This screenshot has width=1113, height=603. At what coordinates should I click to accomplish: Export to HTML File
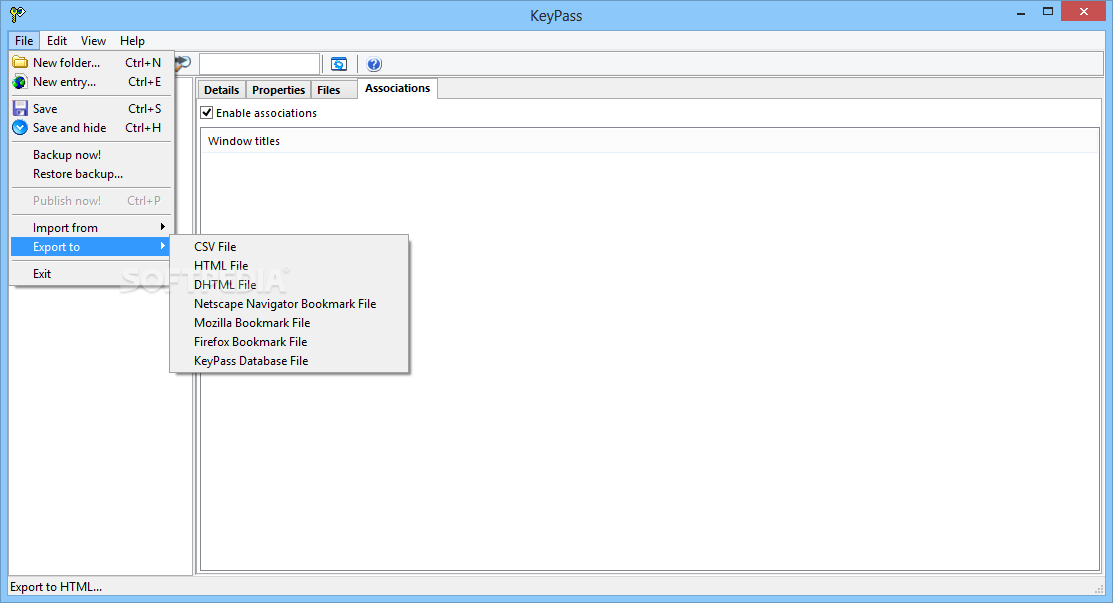point(290,265)
